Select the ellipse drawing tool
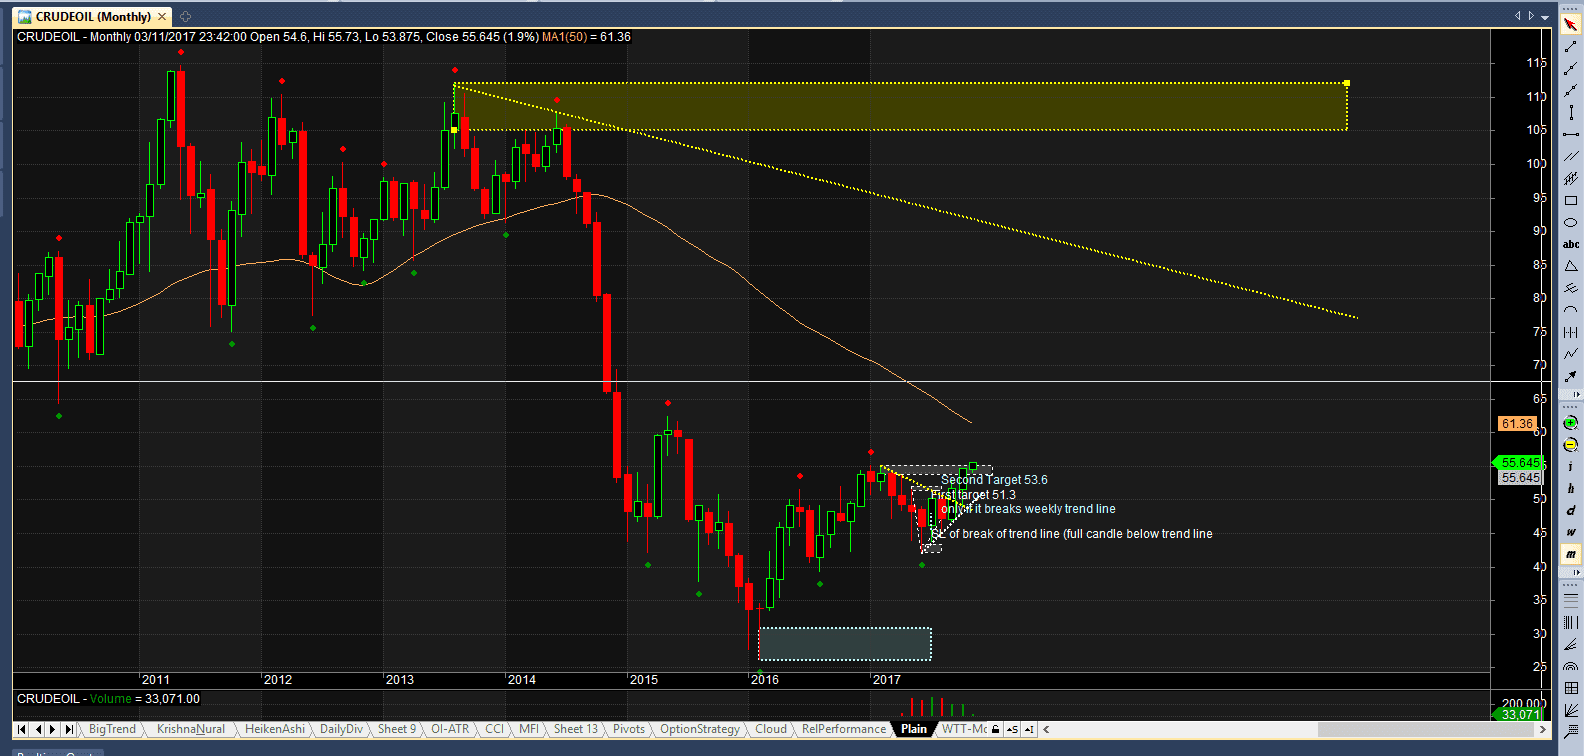Screen dimensions: 1584x756 pos(1570,222)
